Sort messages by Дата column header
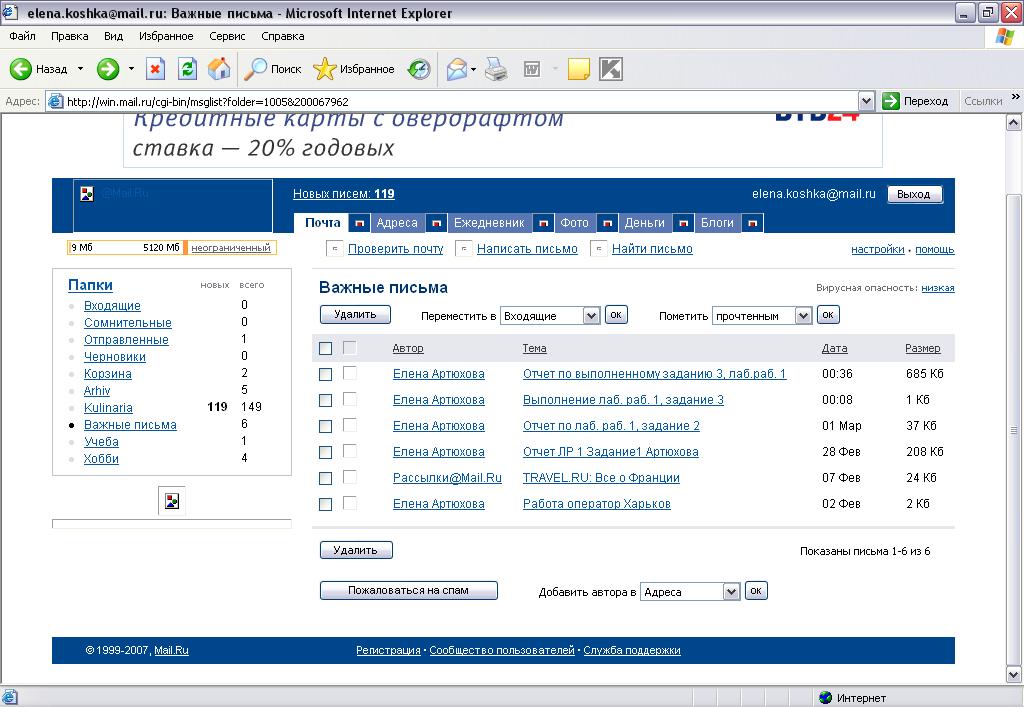This screenshot has width=1024, height=707. click(834, 349)
